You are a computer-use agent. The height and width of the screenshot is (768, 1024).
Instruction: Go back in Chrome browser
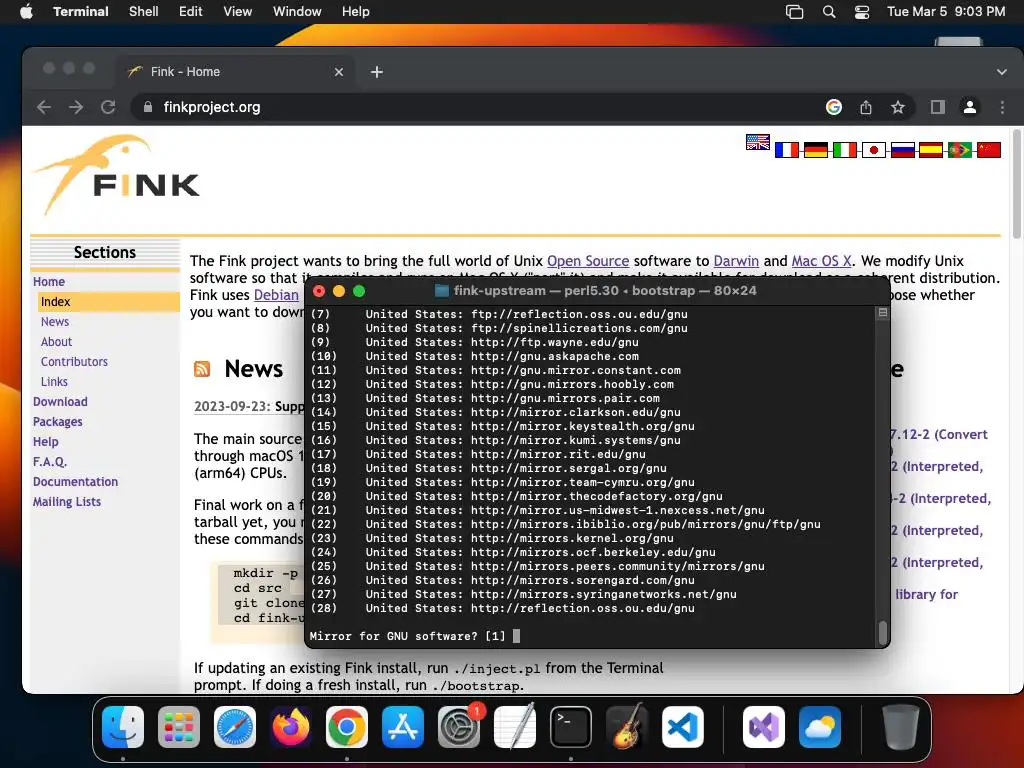44,107
